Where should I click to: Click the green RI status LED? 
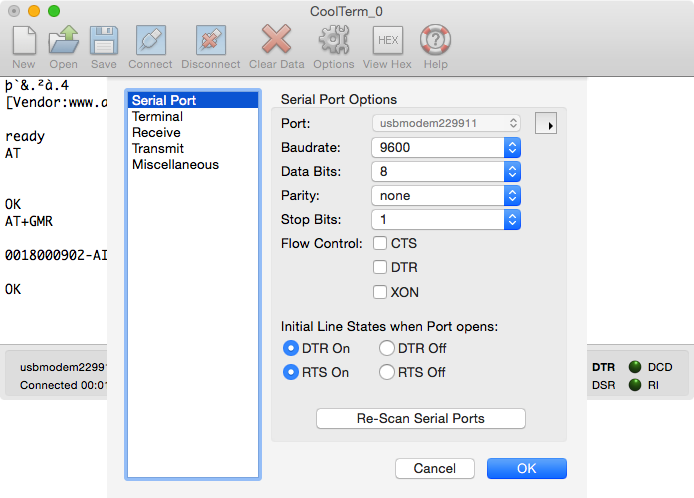tap(635, 385)
